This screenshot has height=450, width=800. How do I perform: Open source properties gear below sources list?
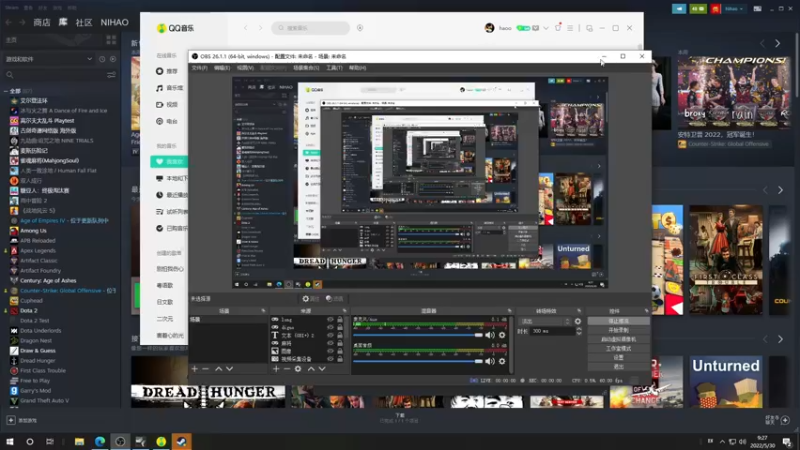coord(298,369)
